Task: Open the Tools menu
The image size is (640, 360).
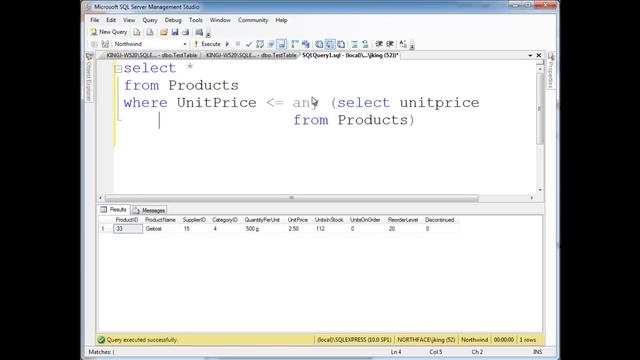Action: point(196,20)
